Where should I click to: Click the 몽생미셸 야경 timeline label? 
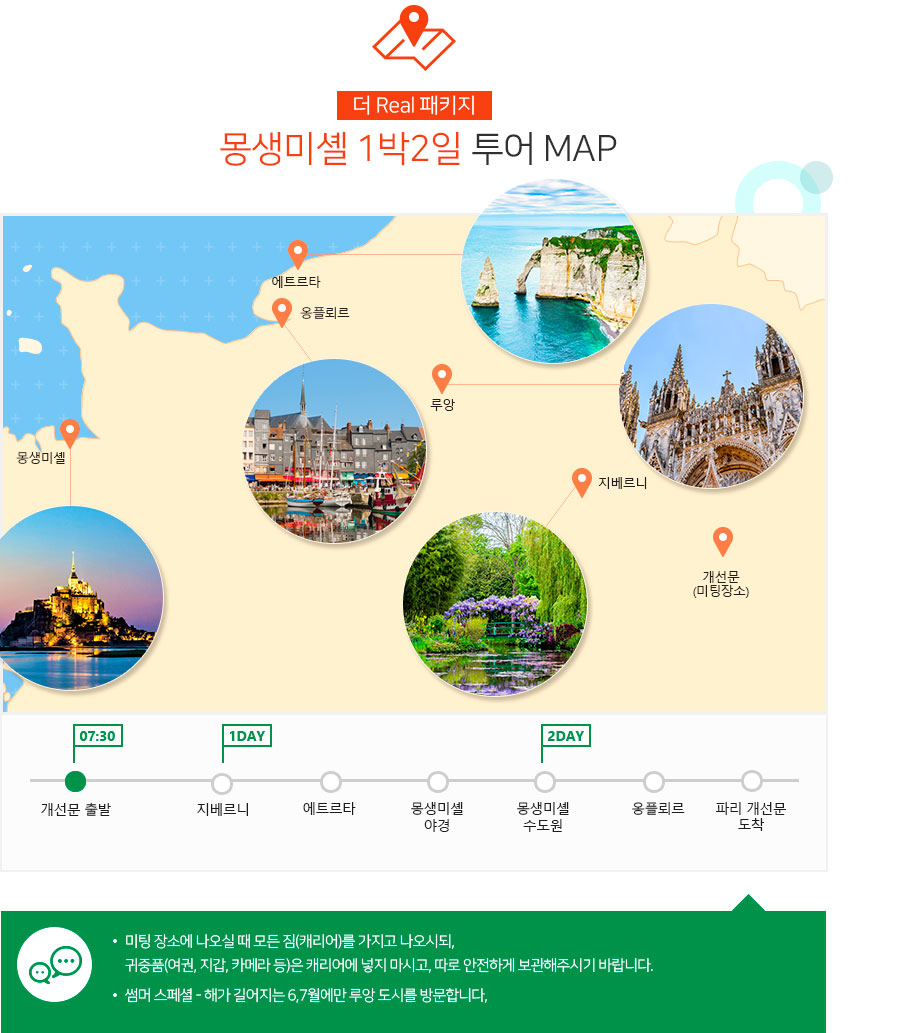[437, 816]
